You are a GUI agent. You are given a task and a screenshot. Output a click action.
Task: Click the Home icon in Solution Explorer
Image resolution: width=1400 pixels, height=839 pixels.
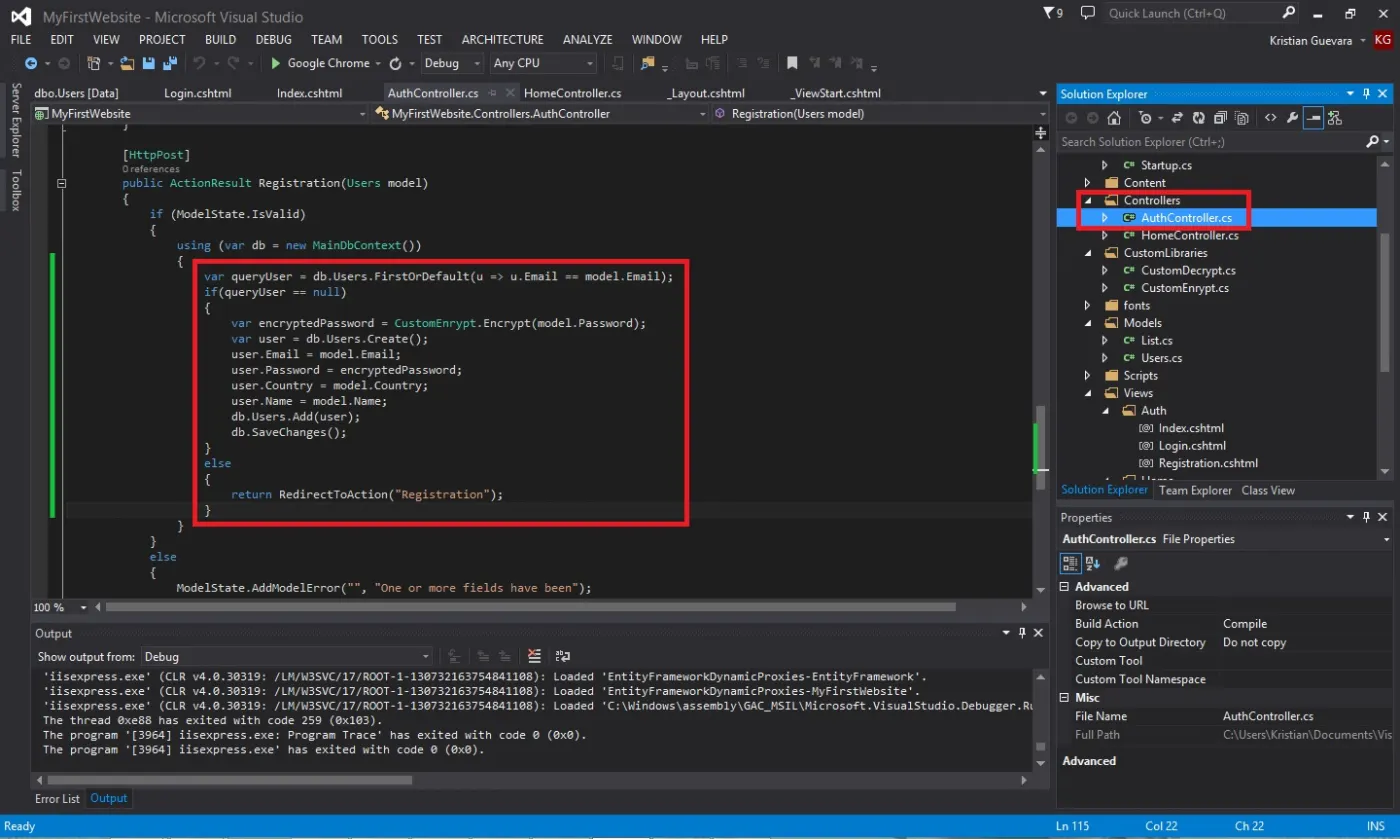click(x=1114, y=118)
